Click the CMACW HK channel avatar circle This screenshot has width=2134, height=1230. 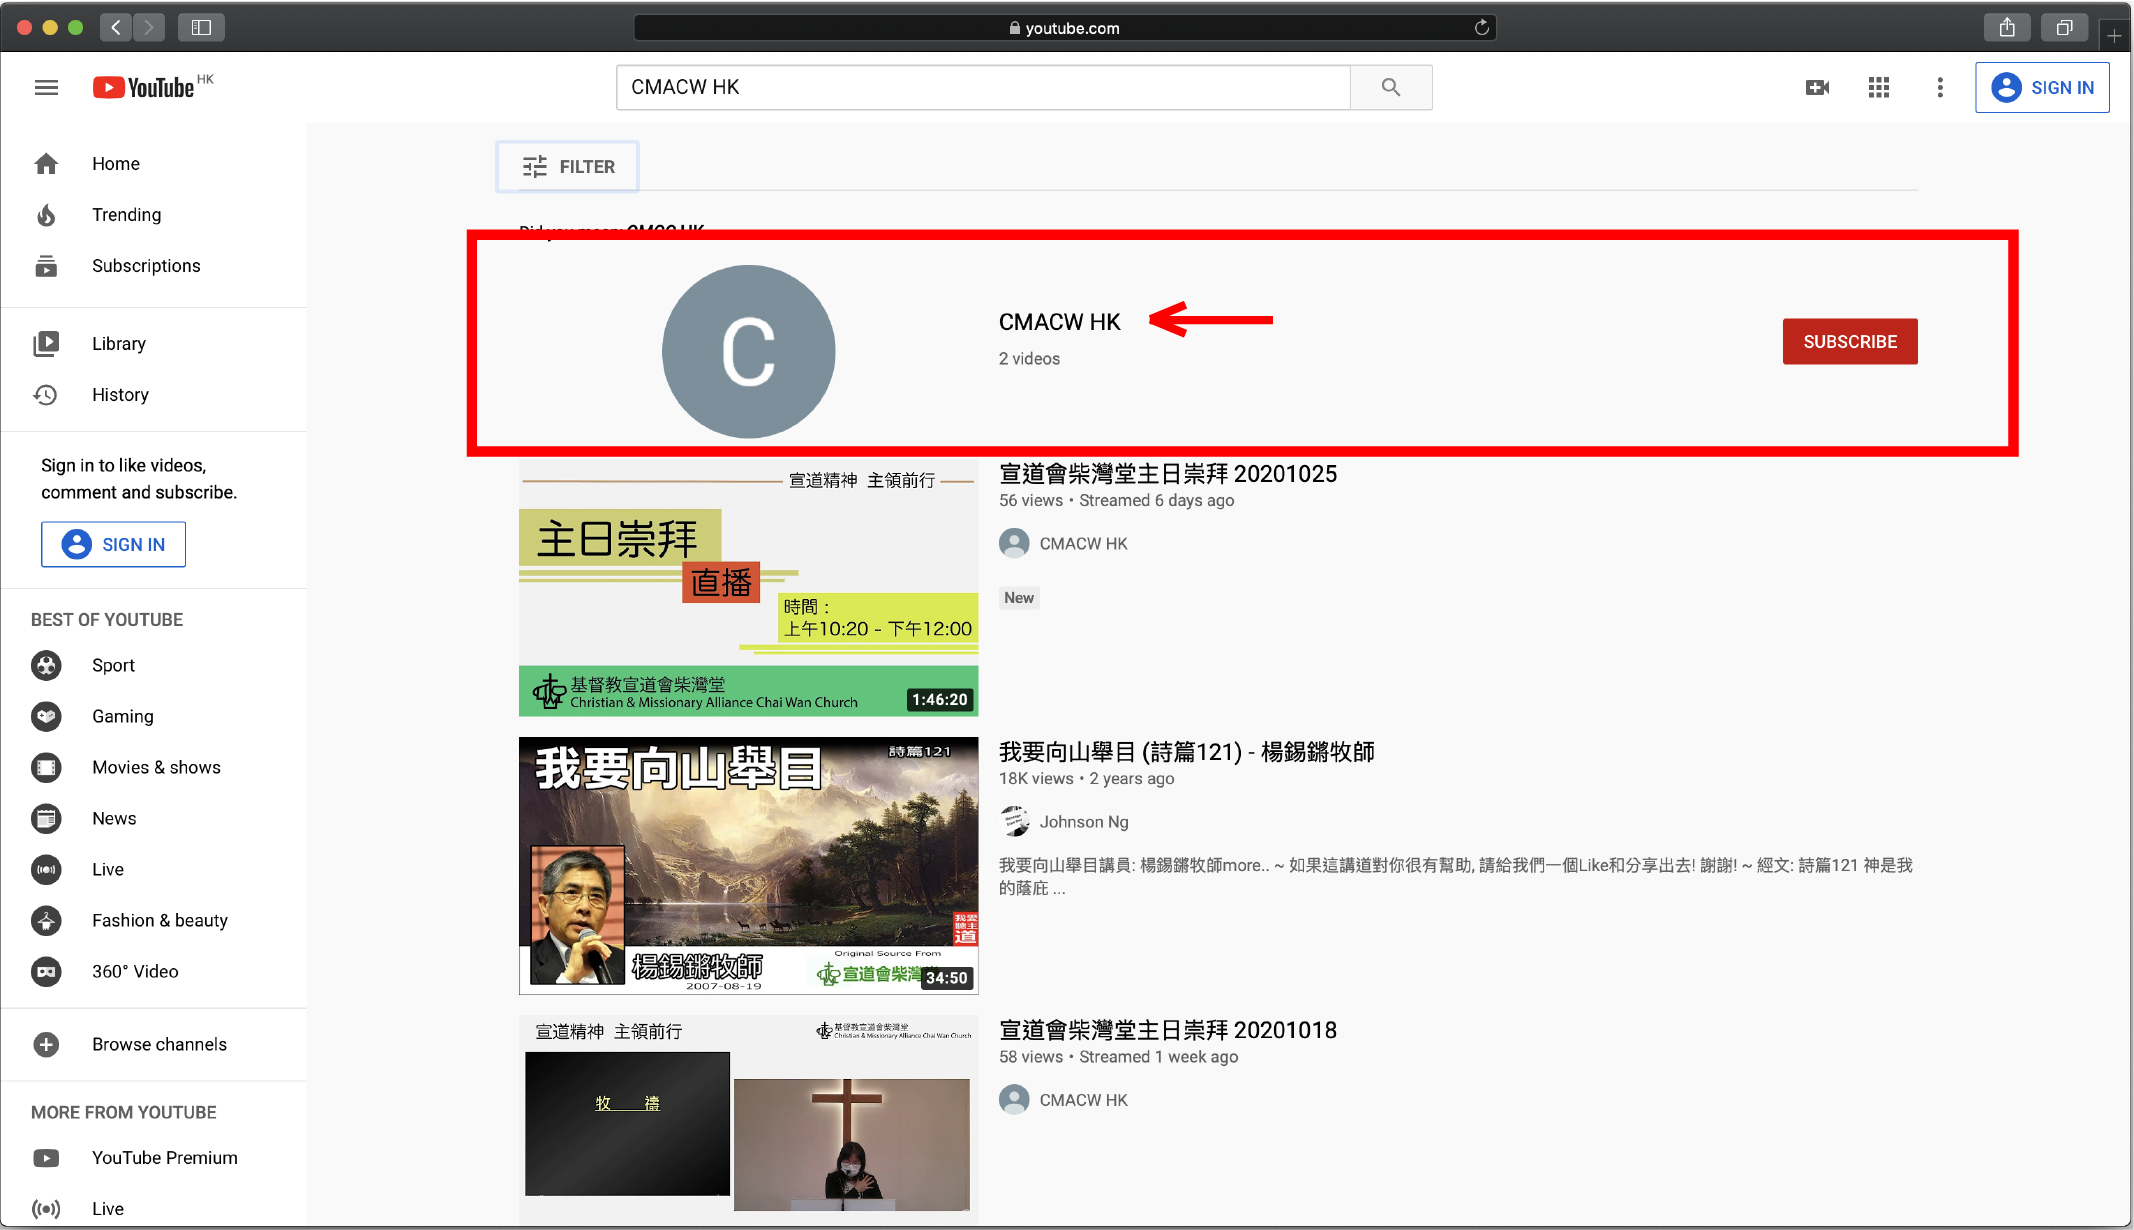748,352
